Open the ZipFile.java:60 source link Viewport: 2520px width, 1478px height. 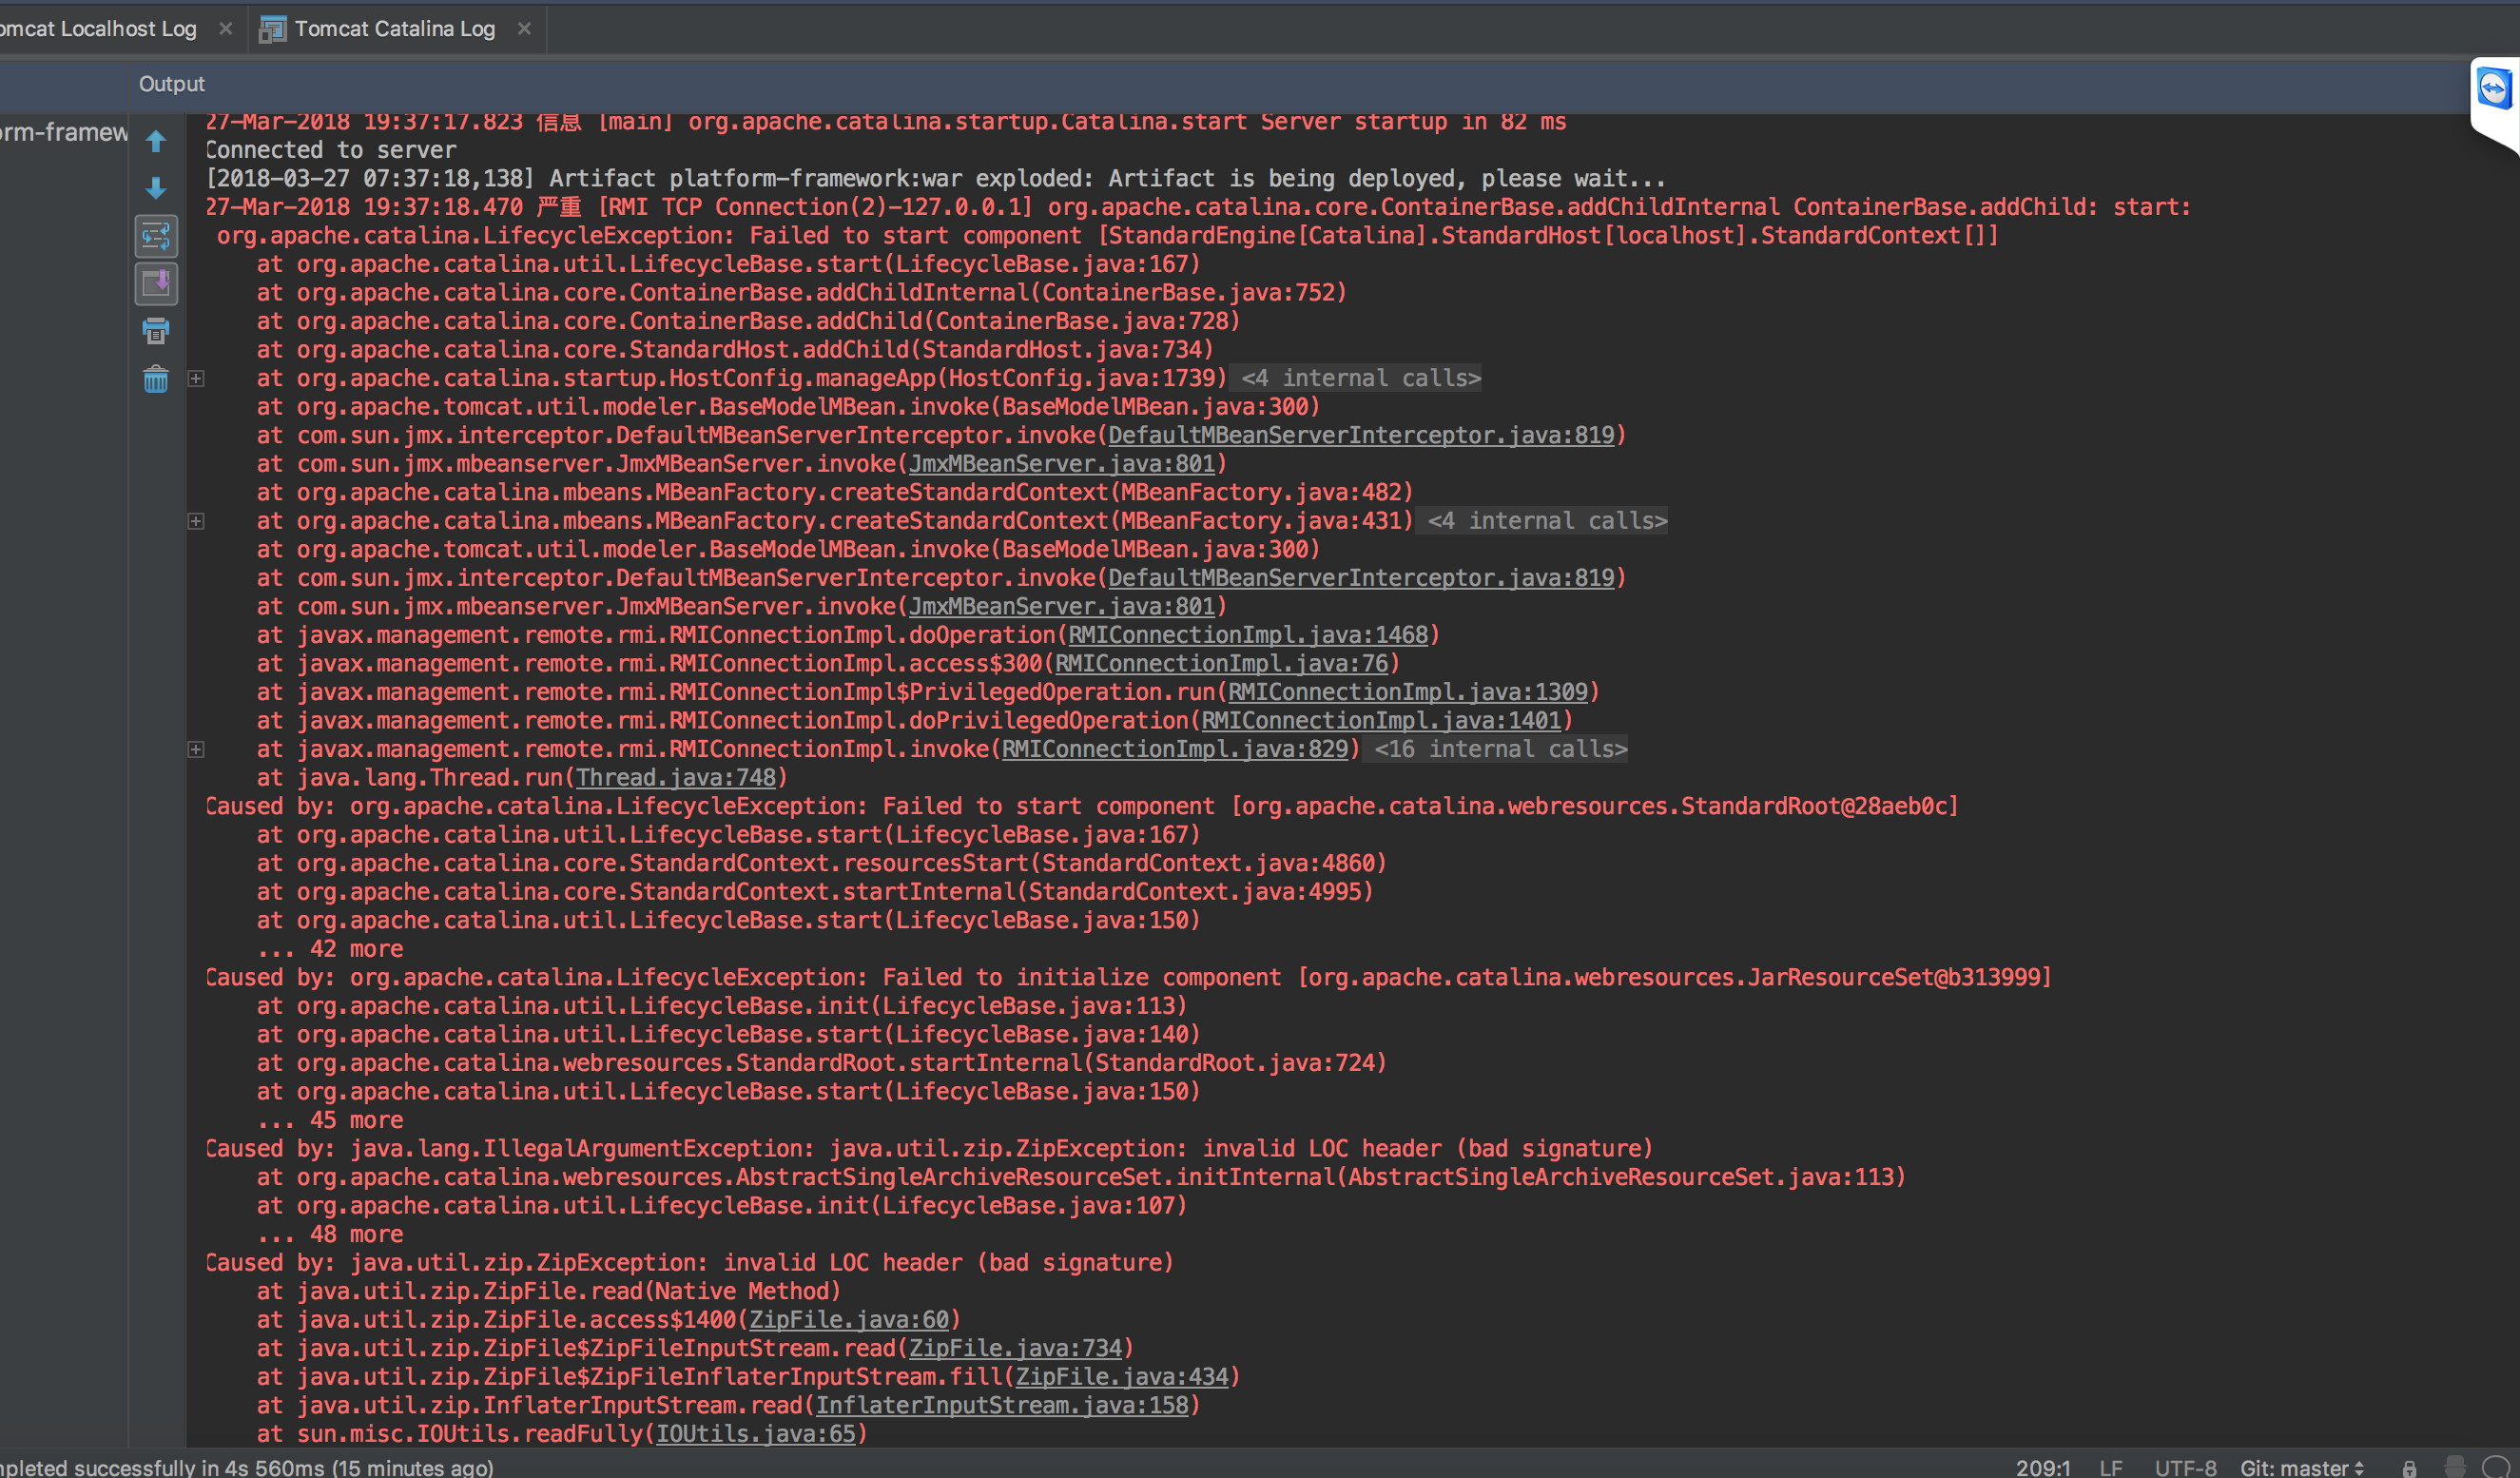point(849,1320)
